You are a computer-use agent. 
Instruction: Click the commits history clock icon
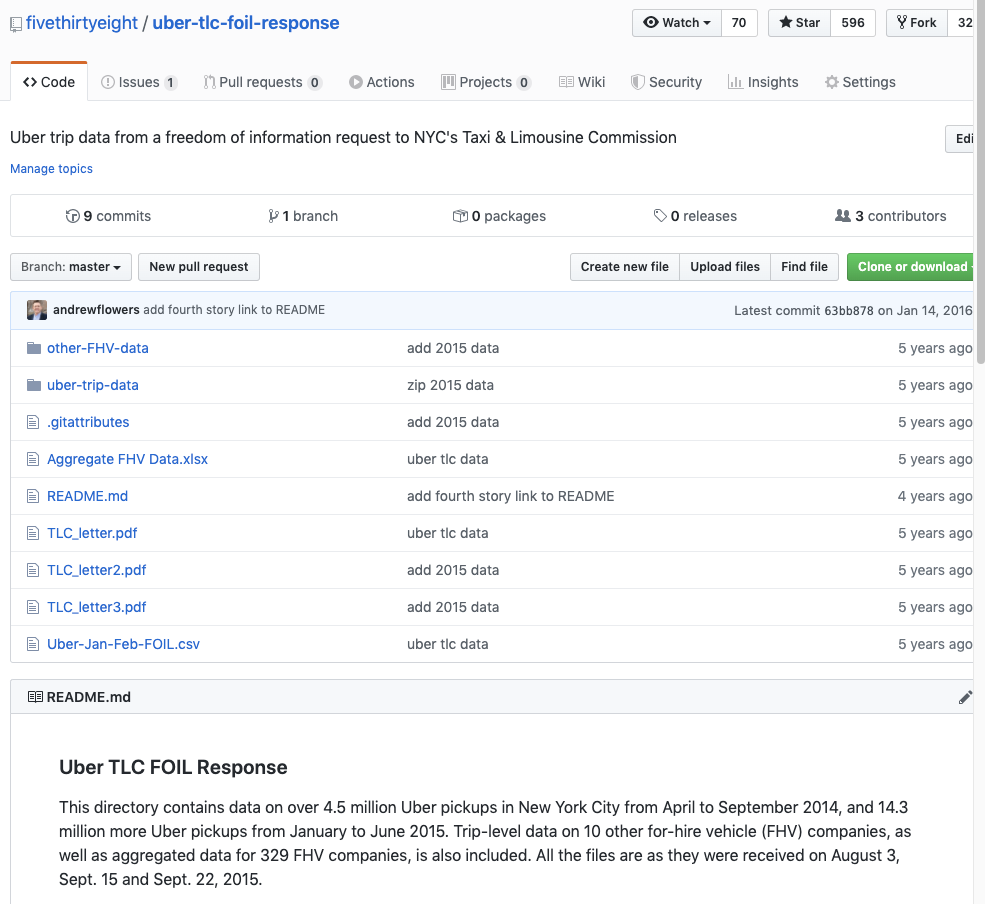73,216
